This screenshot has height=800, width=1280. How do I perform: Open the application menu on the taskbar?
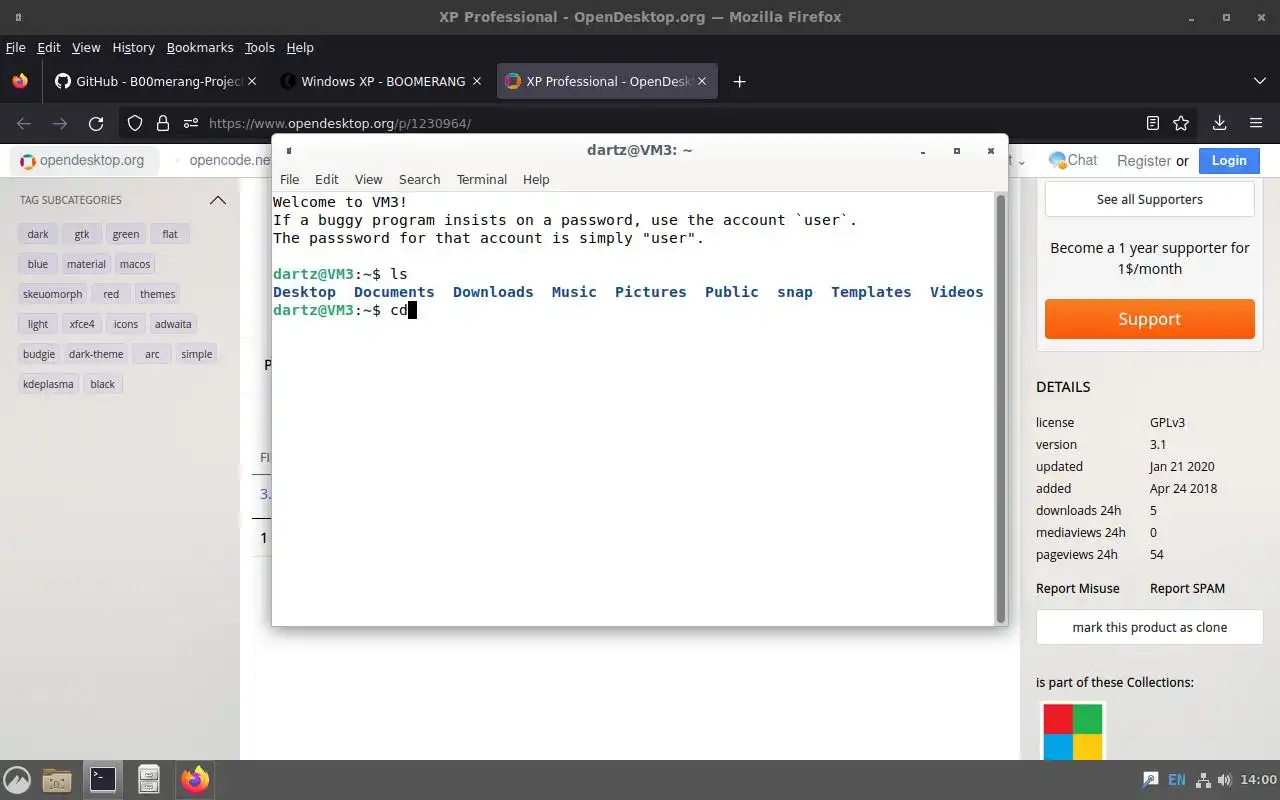pyautogui.click(x=17, y=779)
